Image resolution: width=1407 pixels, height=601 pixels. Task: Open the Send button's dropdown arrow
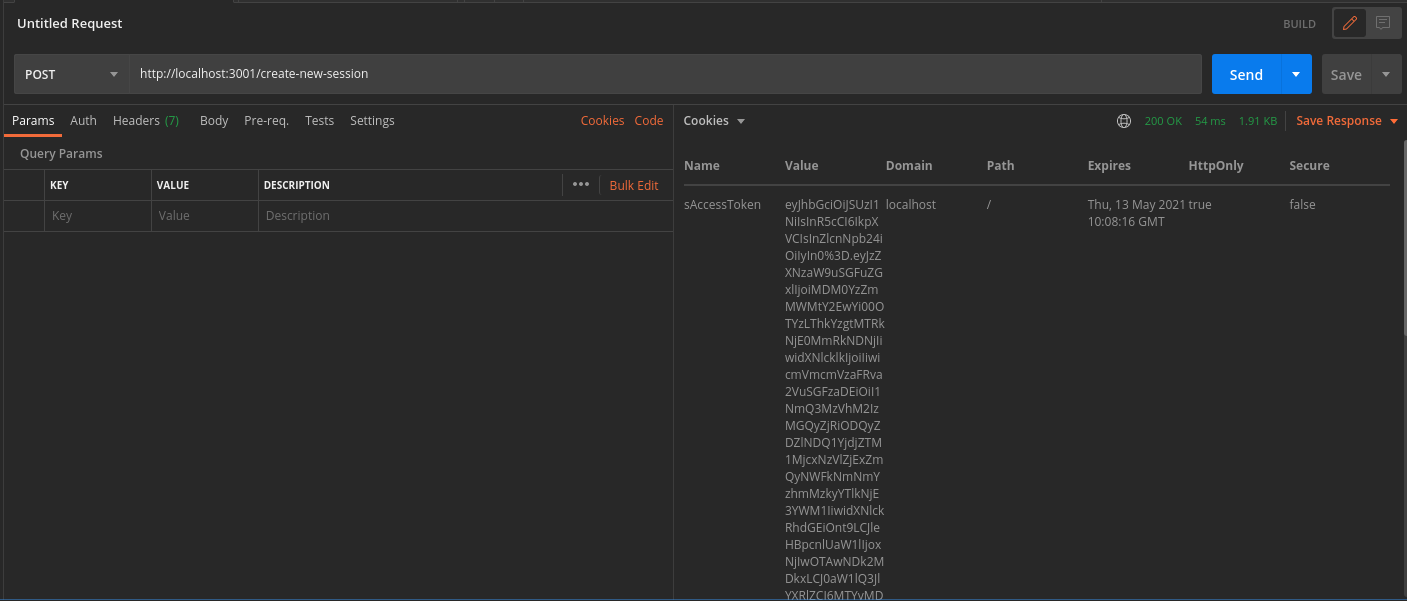tap(1295, 73)
